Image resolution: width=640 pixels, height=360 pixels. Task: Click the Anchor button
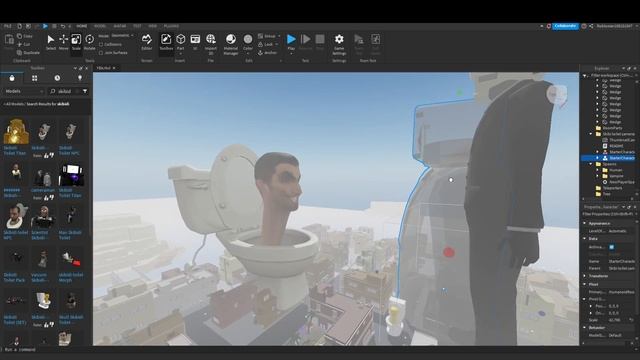point(268,53)
